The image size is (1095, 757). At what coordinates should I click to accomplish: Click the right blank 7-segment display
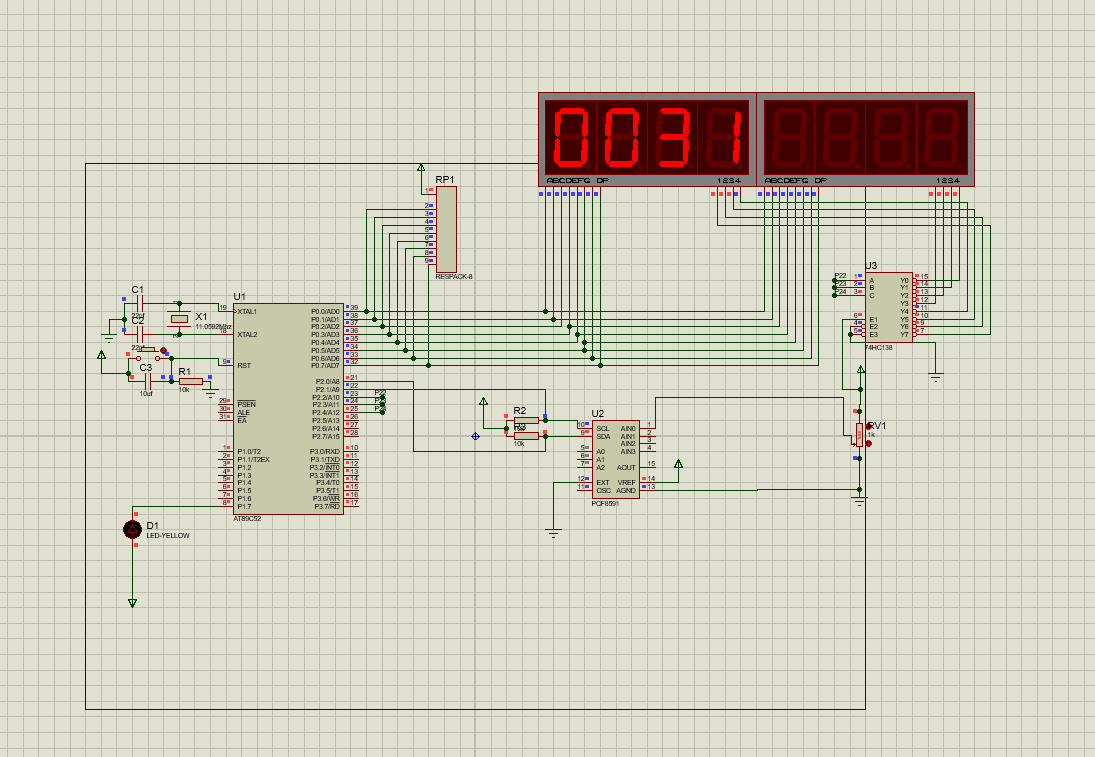[865, 140]
